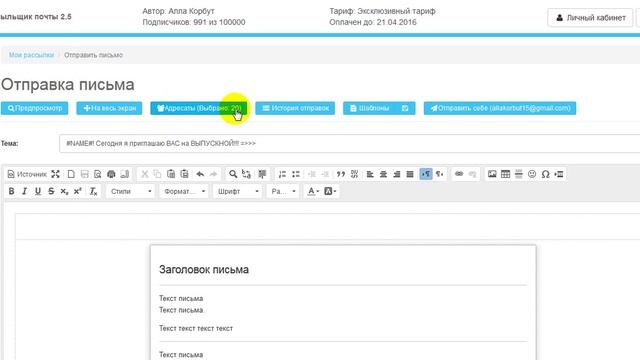Screen dimensions: 640x360
Task: Toggle right-to-left text direction
Action: coord(440,174)
